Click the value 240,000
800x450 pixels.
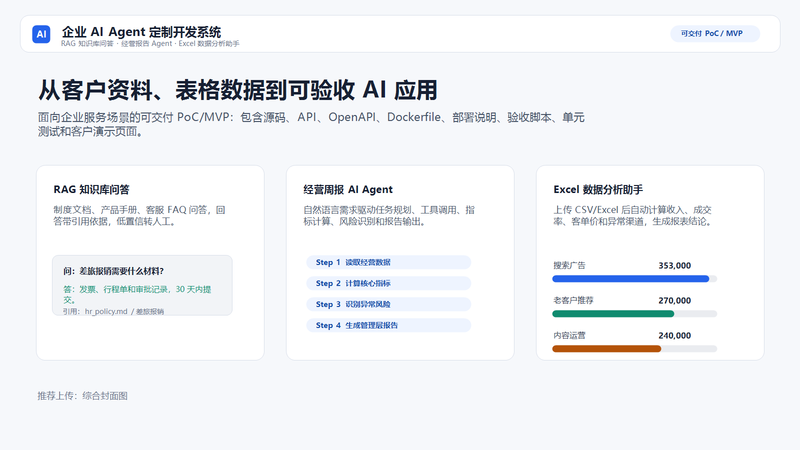pos(674,335)
